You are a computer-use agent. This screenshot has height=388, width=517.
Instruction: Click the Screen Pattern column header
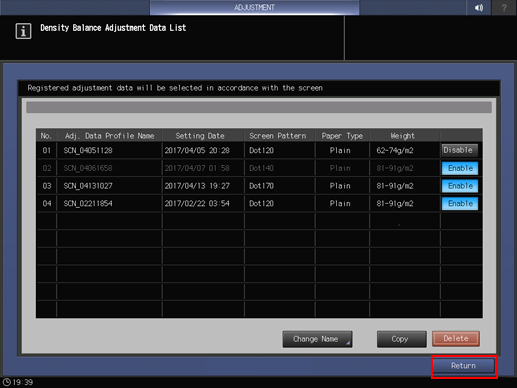278,136
